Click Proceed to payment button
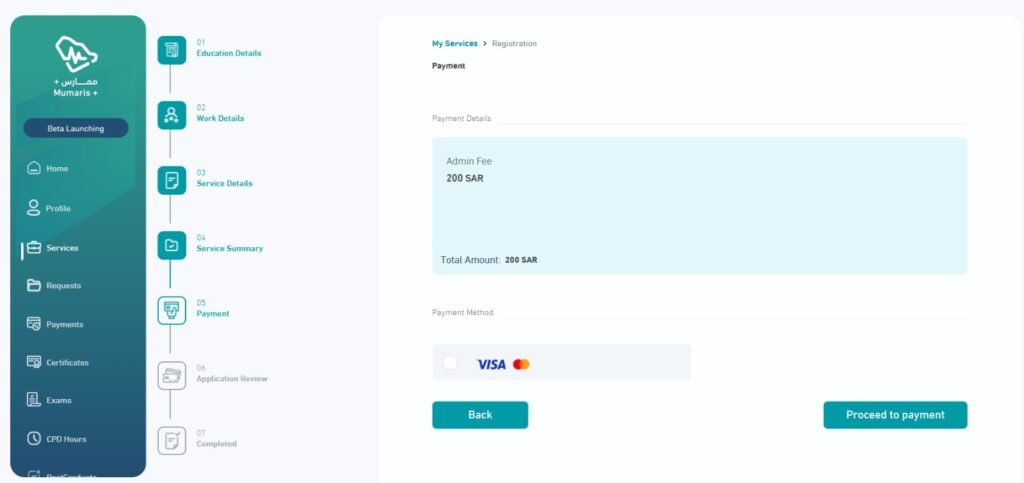The image size is (1024, 483). [x=895, y=415]
